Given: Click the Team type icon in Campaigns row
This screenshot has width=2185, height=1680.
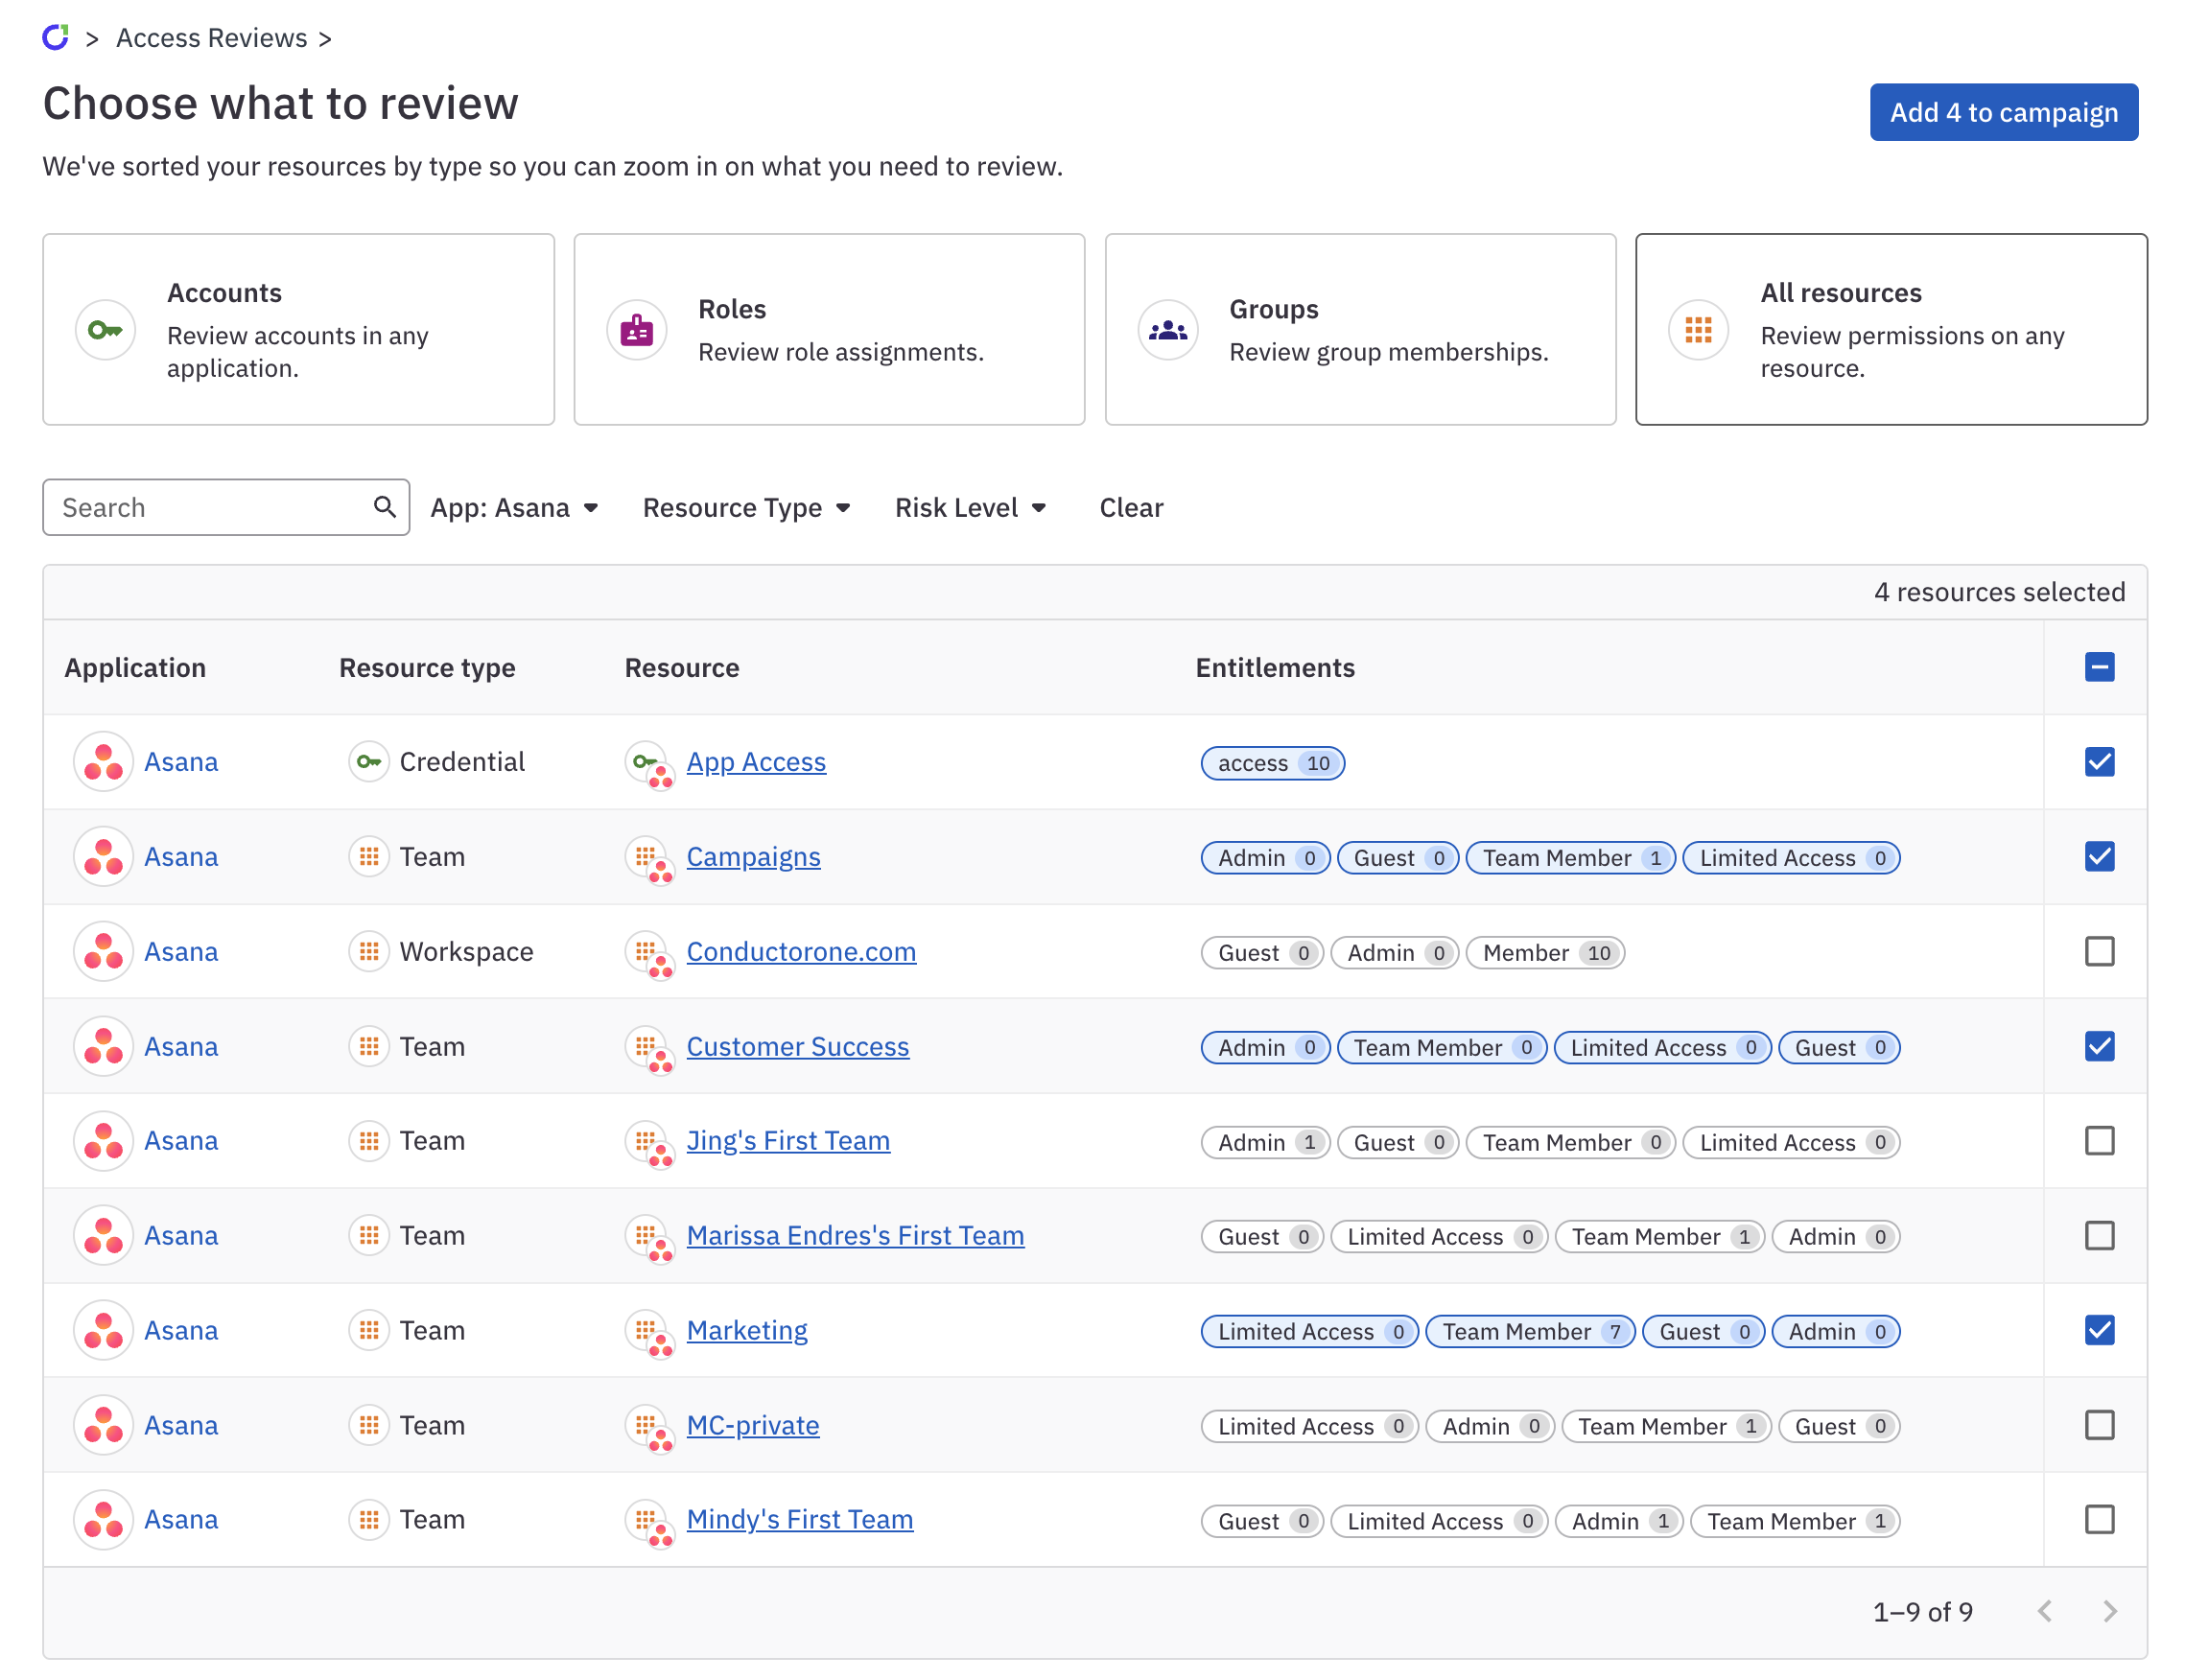Looking at the screenshot, I should tap(369, 857).
